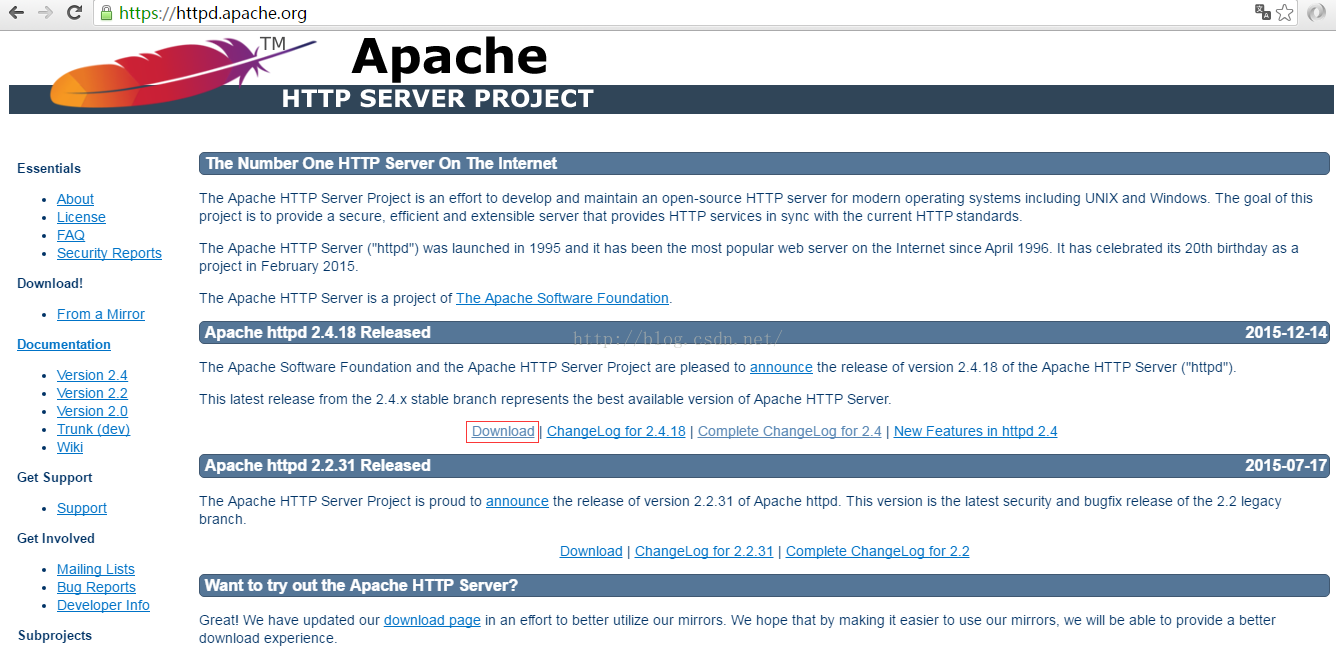
Task: Open the Developer Info link
Action: point(103,605)
